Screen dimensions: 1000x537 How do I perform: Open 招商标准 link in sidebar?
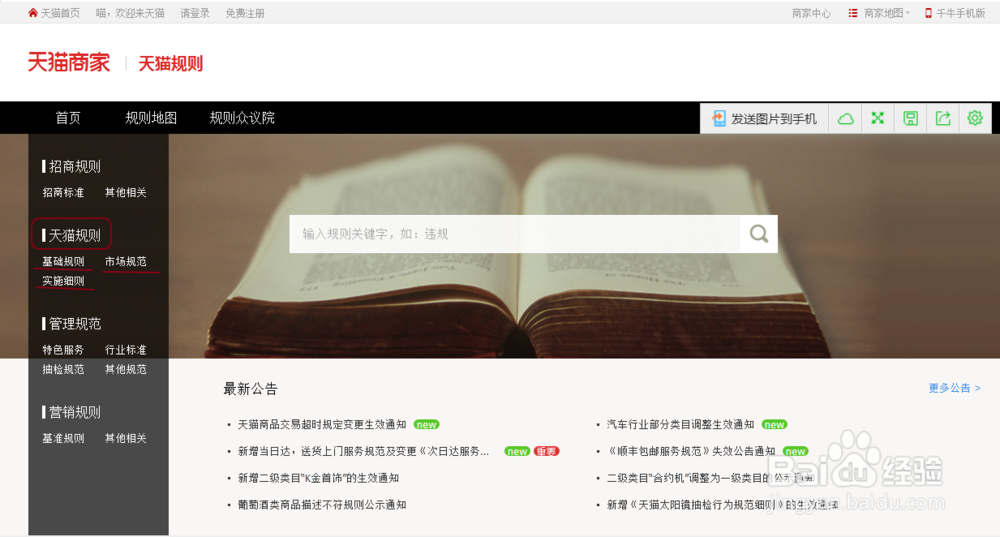click(63, 193)
